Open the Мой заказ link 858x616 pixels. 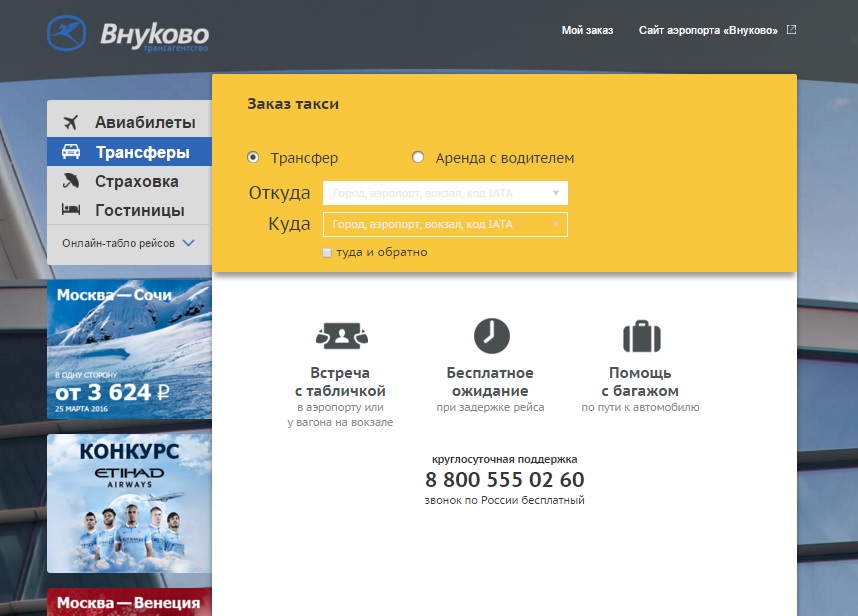[x=587, y=30]
